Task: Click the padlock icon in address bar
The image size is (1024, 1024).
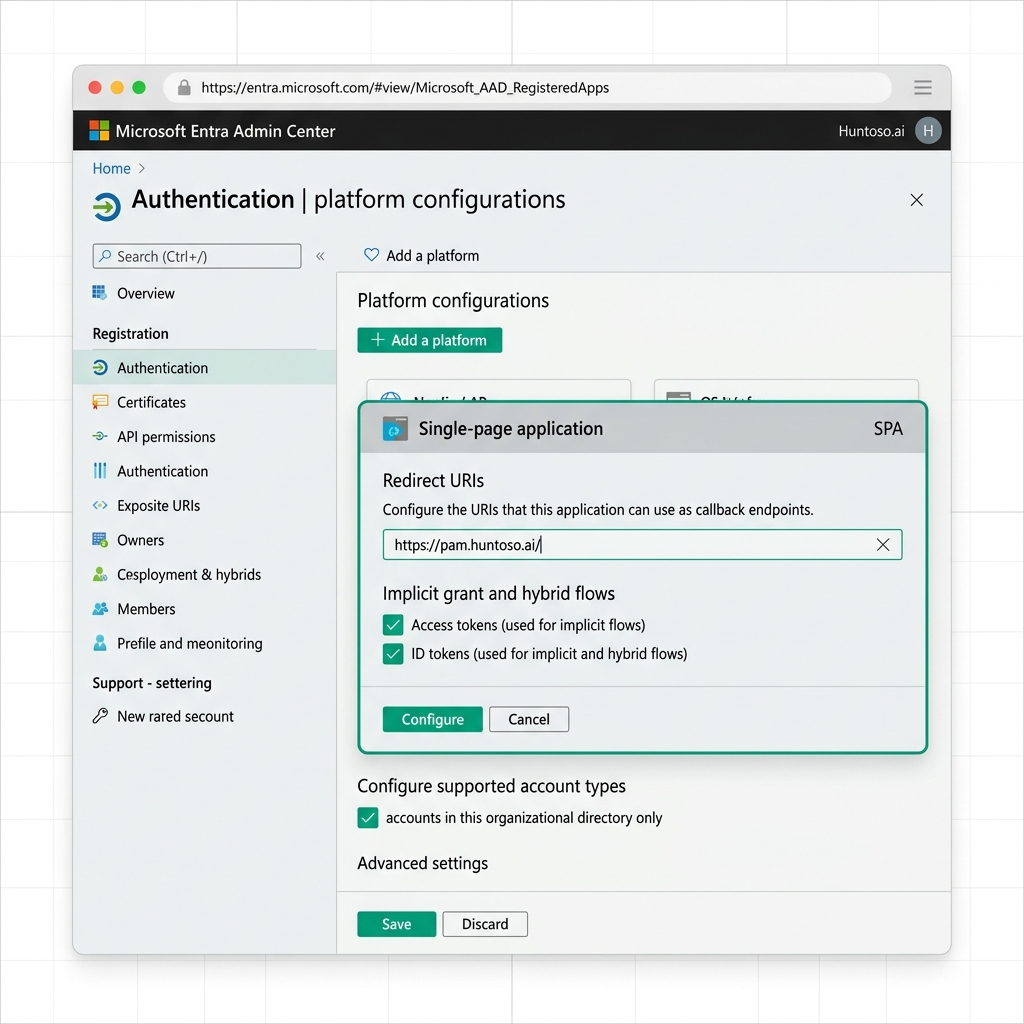Action: pos(184,88)
